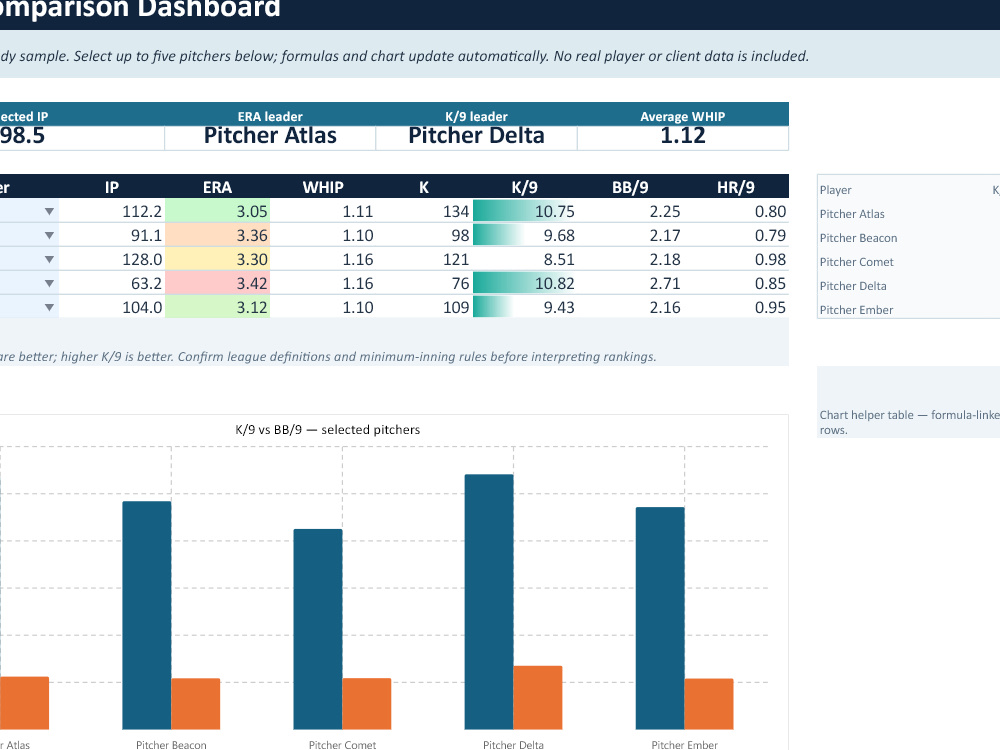Select Pitcher Ember's orange BB/9 bar
Image resolution: width=1000 pixels, height=750 pixels.
point(709,704)
